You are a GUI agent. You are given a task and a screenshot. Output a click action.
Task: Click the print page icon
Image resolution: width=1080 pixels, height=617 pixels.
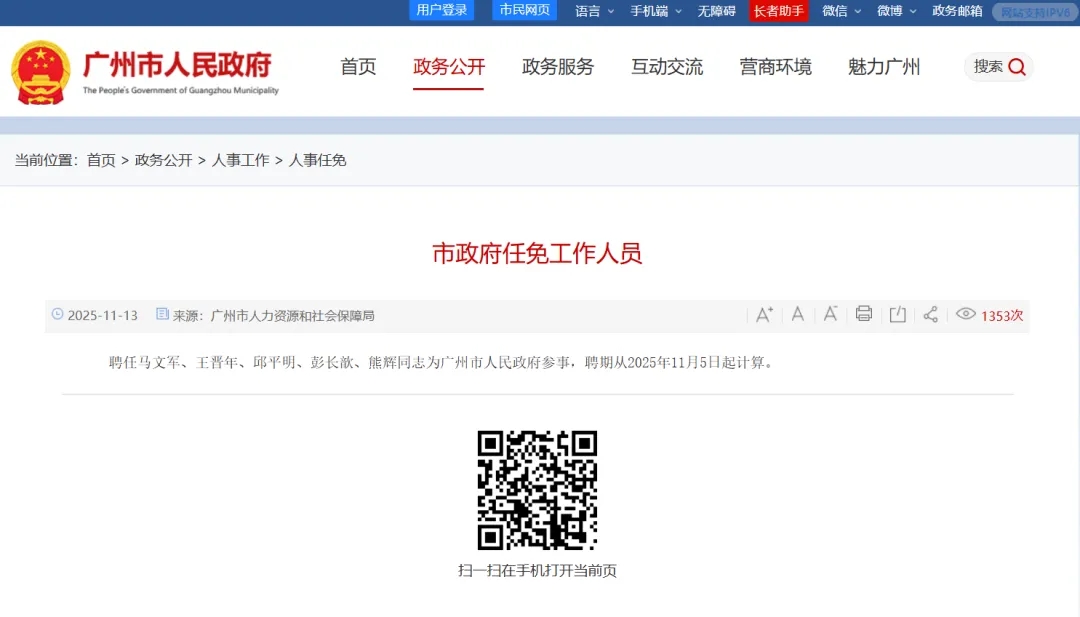[x=864, y=314]
